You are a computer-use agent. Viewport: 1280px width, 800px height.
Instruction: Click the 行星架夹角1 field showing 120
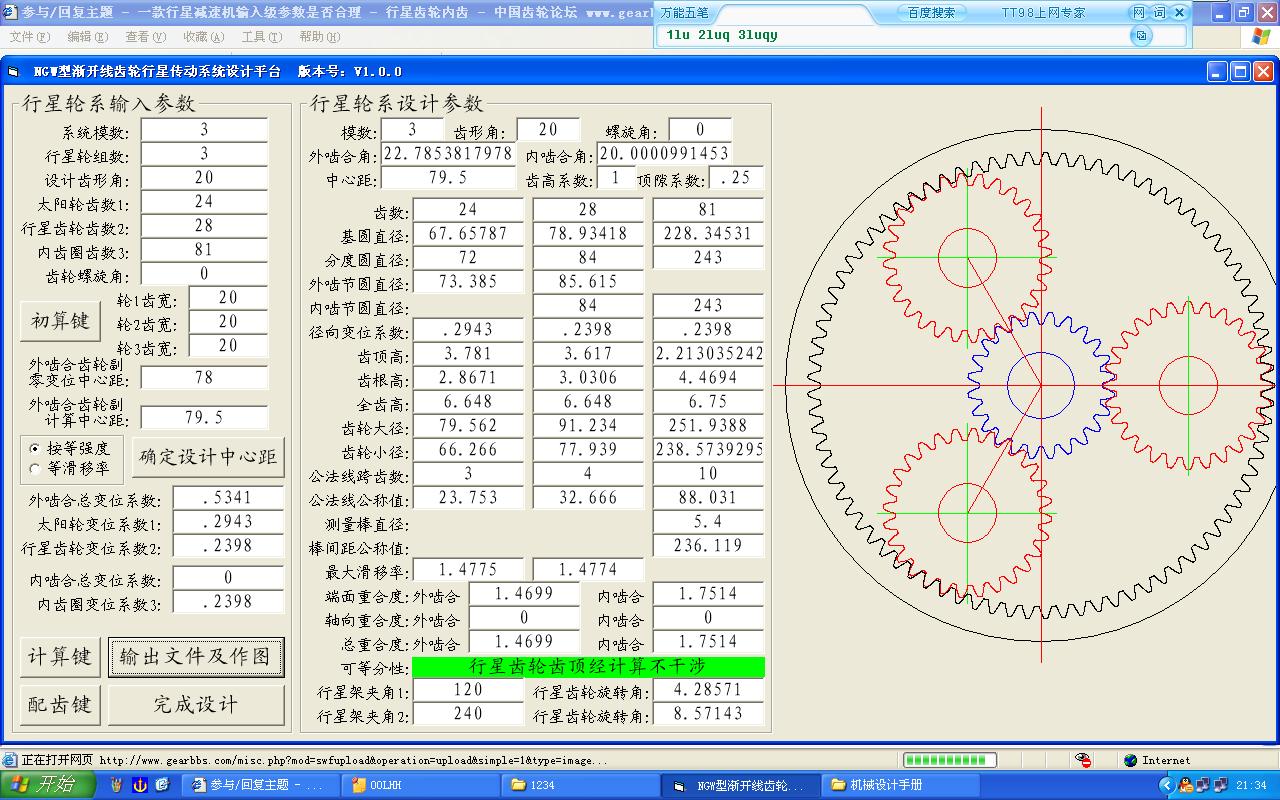click(468, 690)
